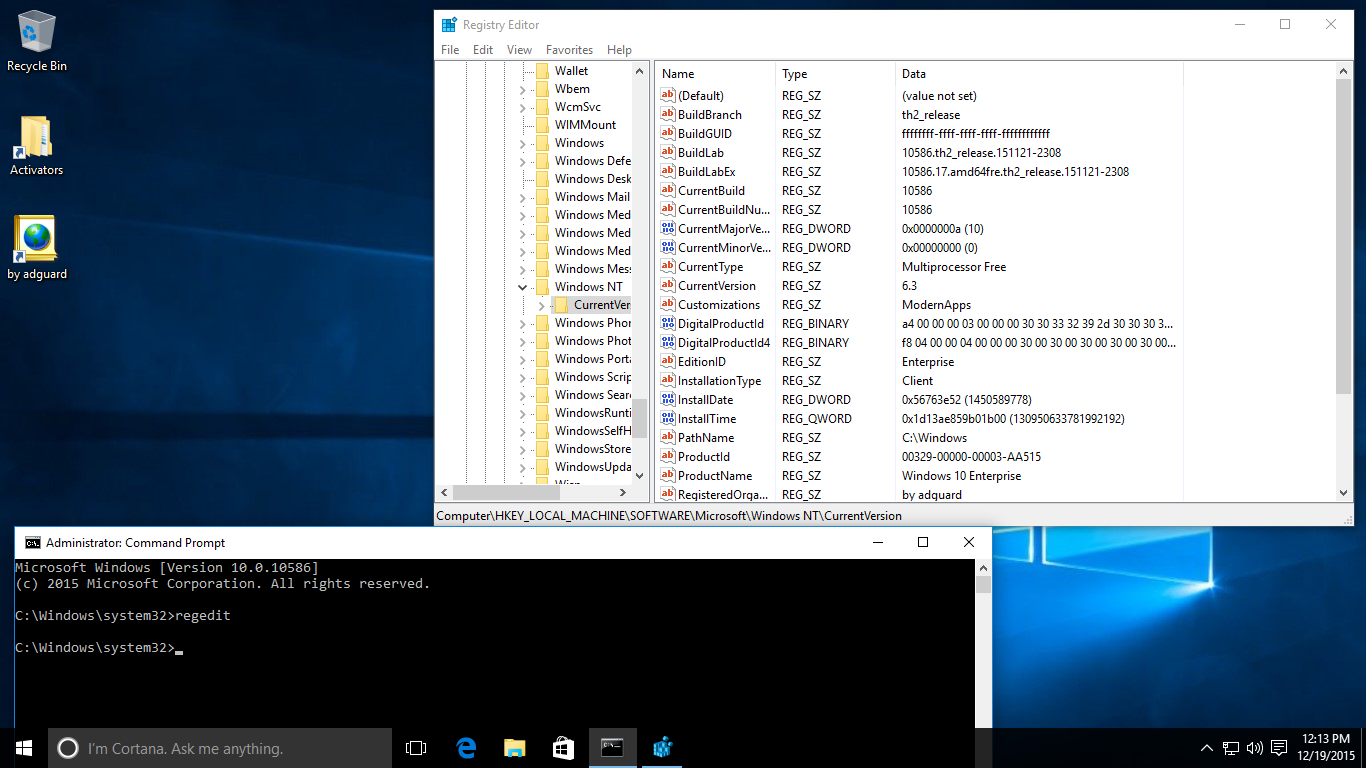Select the WindowsSelfHost tree key
The image size is (1366, 768).
pyautogui.click(x=592, y=431)
